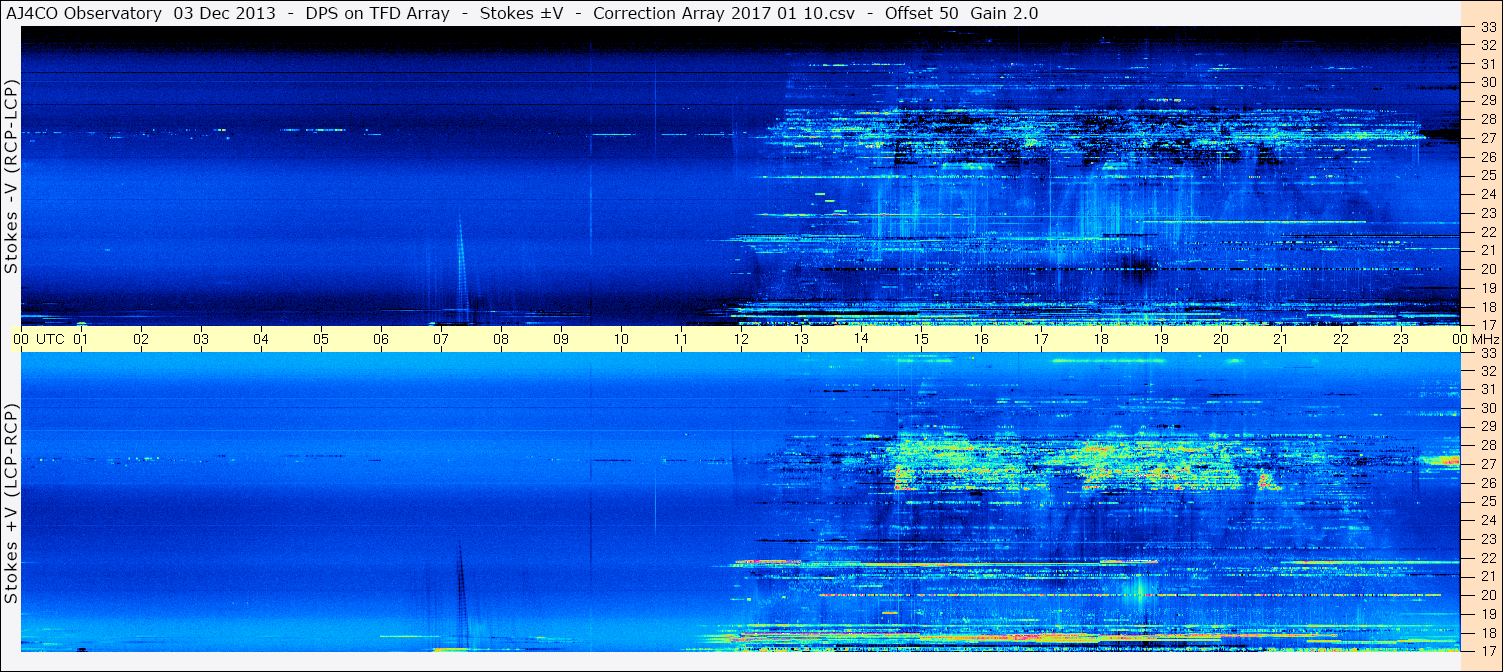Click 22 on the Stokes +V frequency scale

click(x=1487, y=557)
